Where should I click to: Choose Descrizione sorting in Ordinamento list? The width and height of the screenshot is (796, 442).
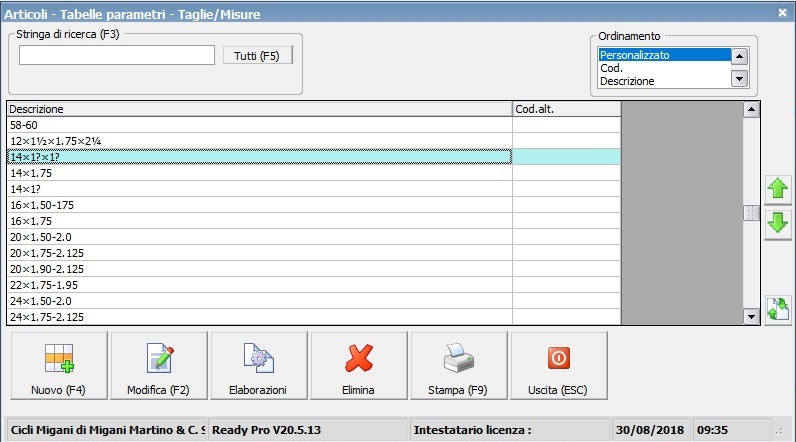click(x=664, y=81)
